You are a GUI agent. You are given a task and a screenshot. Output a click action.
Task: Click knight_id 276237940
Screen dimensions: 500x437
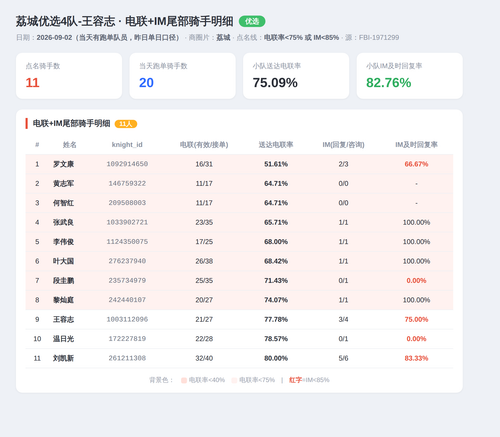coord(127,261)
